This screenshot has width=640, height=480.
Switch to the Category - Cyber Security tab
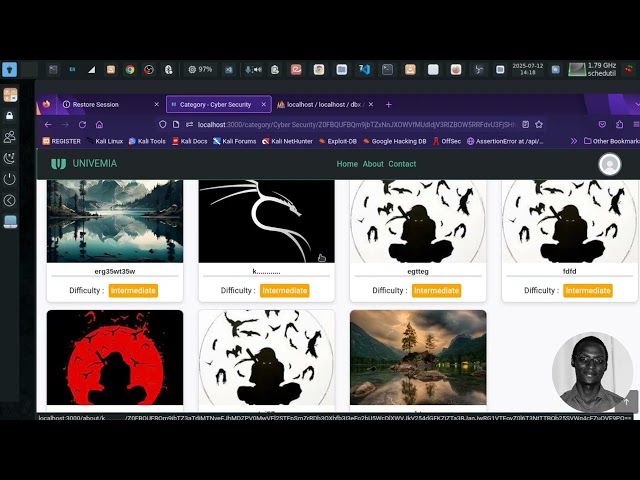[x=218, y=104]
